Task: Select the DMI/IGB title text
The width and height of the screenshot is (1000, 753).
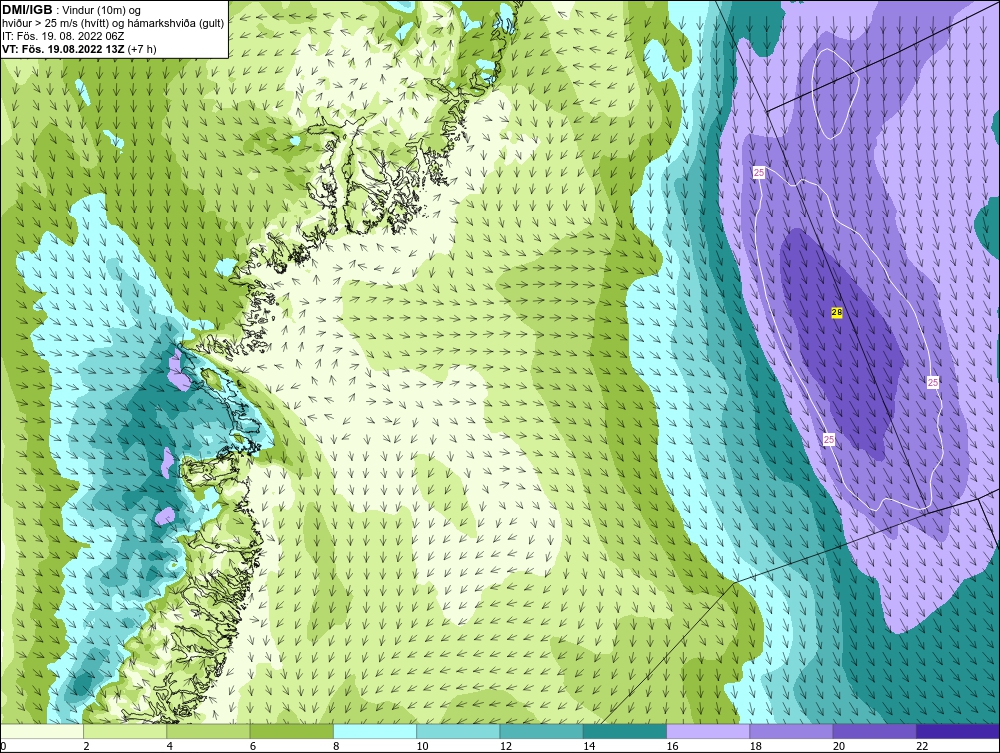Action: tap(27, 10)
